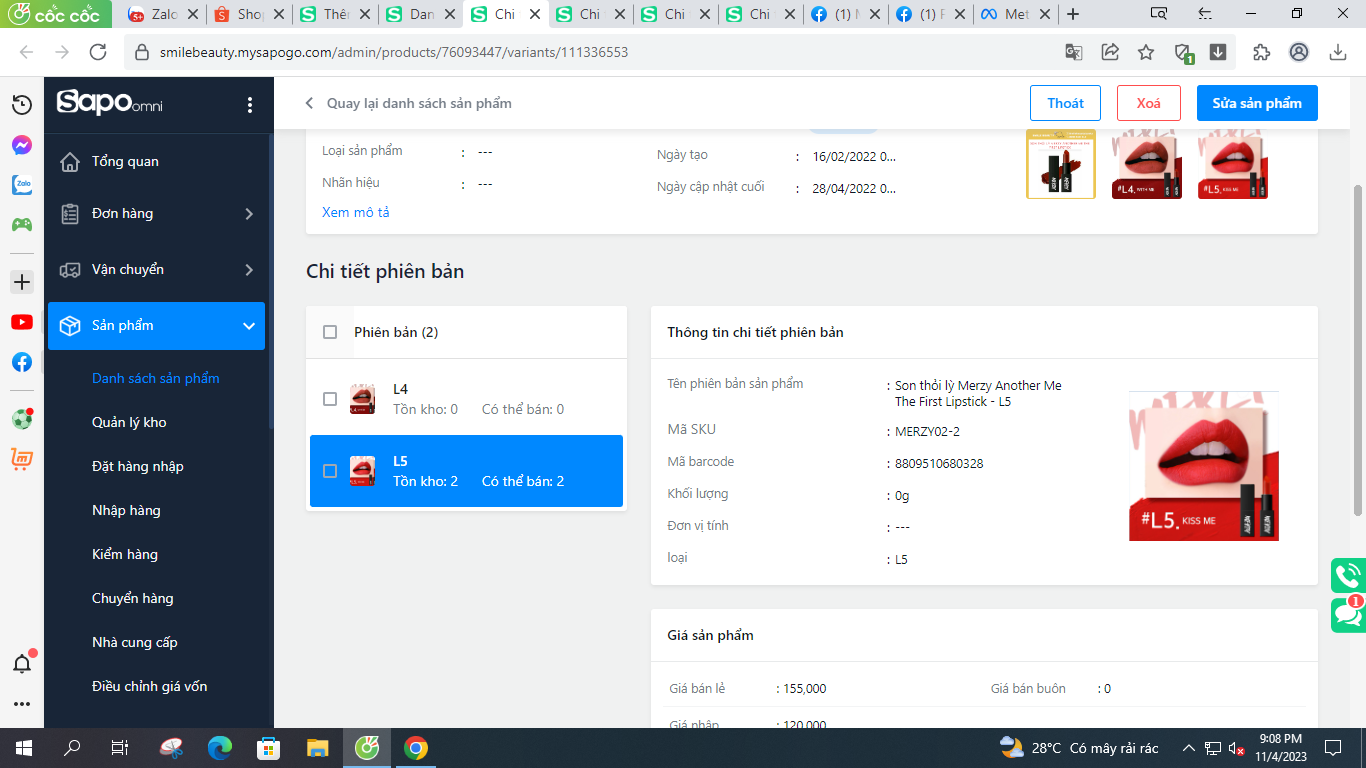Tick the Phiên bản (2) select-all checkbox

(330, 332)
